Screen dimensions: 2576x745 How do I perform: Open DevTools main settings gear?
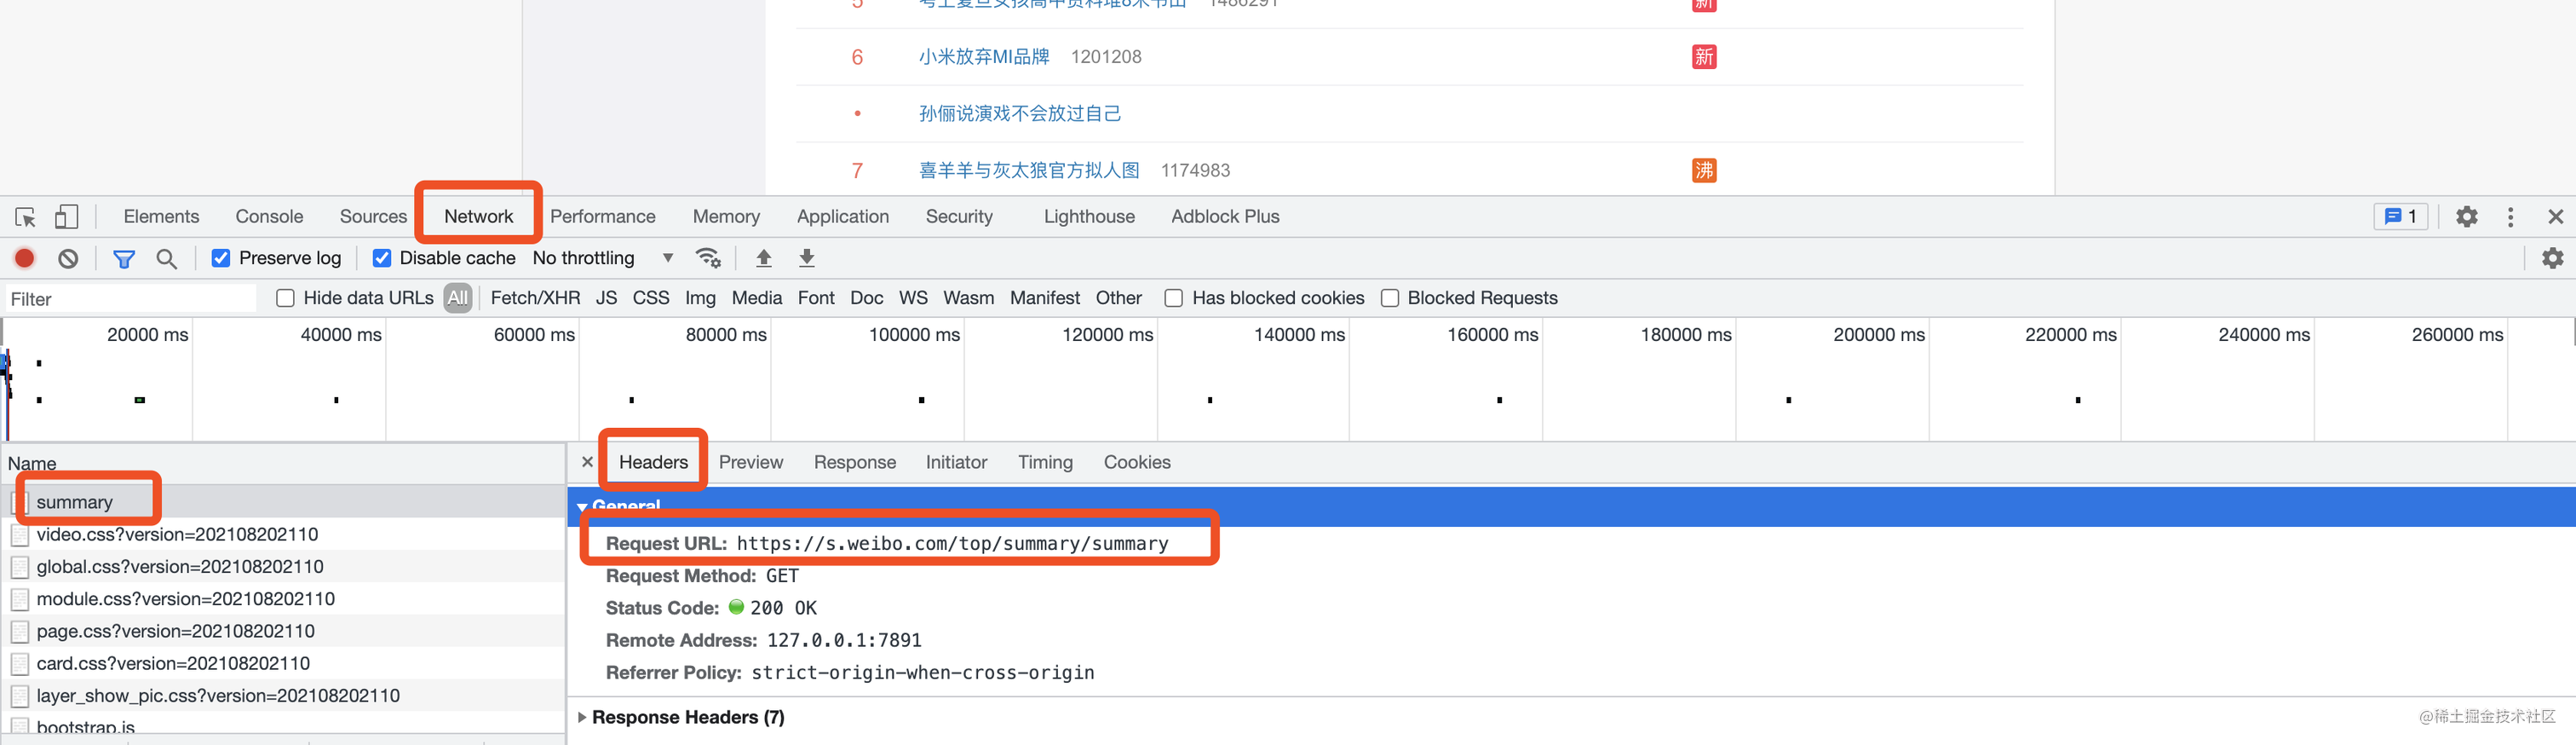click(x=2467, y=217)
